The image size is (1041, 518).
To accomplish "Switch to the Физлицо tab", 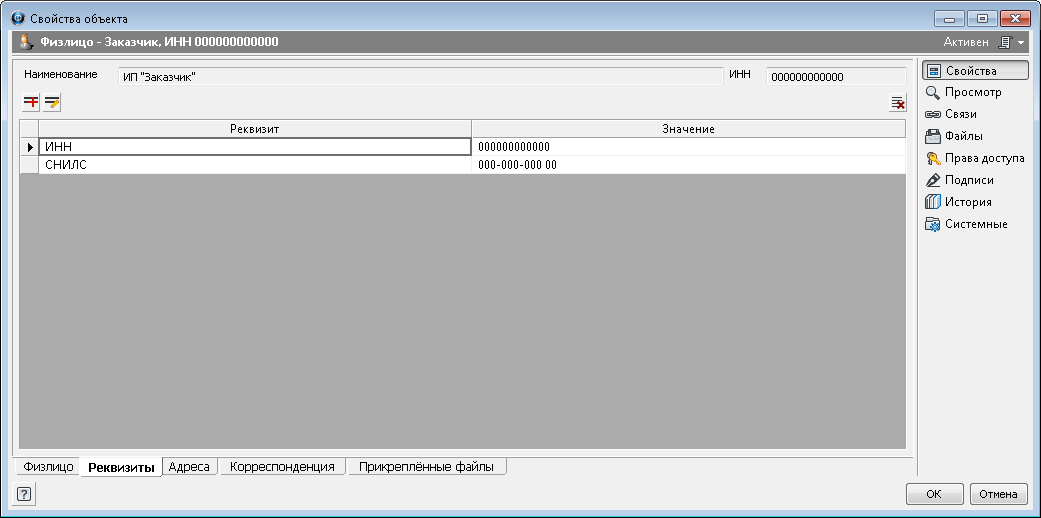I will pyautogui.click(x=49, y=467).
